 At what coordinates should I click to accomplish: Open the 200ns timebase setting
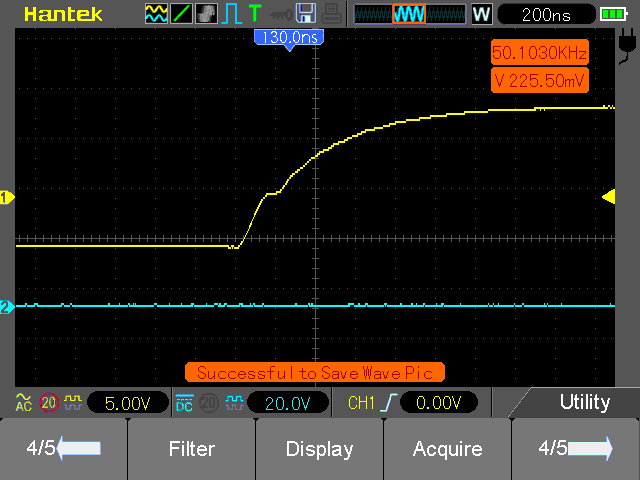point(547,15)
